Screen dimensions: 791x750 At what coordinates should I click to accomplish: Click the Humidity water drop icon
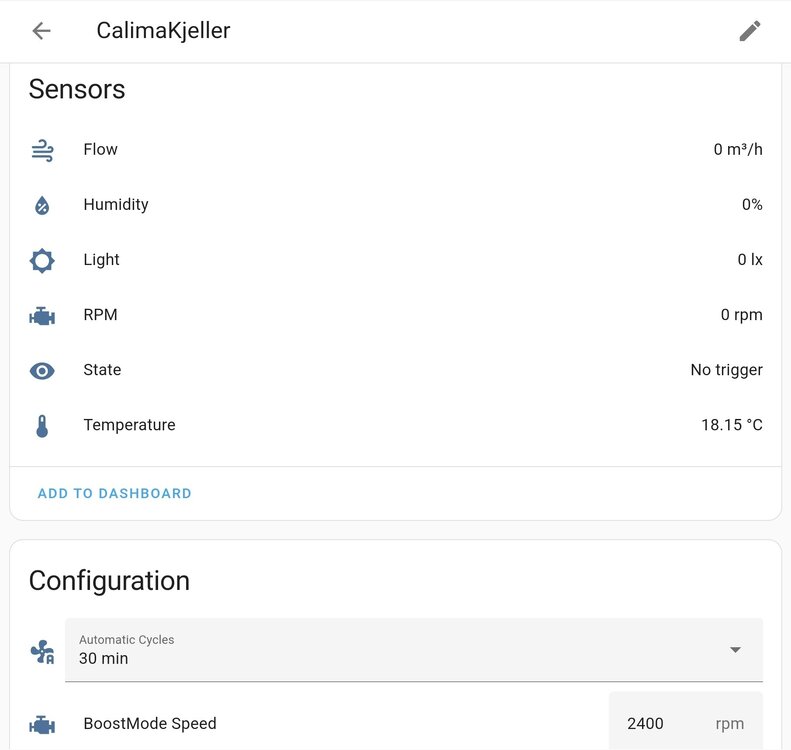pos(42,205)
